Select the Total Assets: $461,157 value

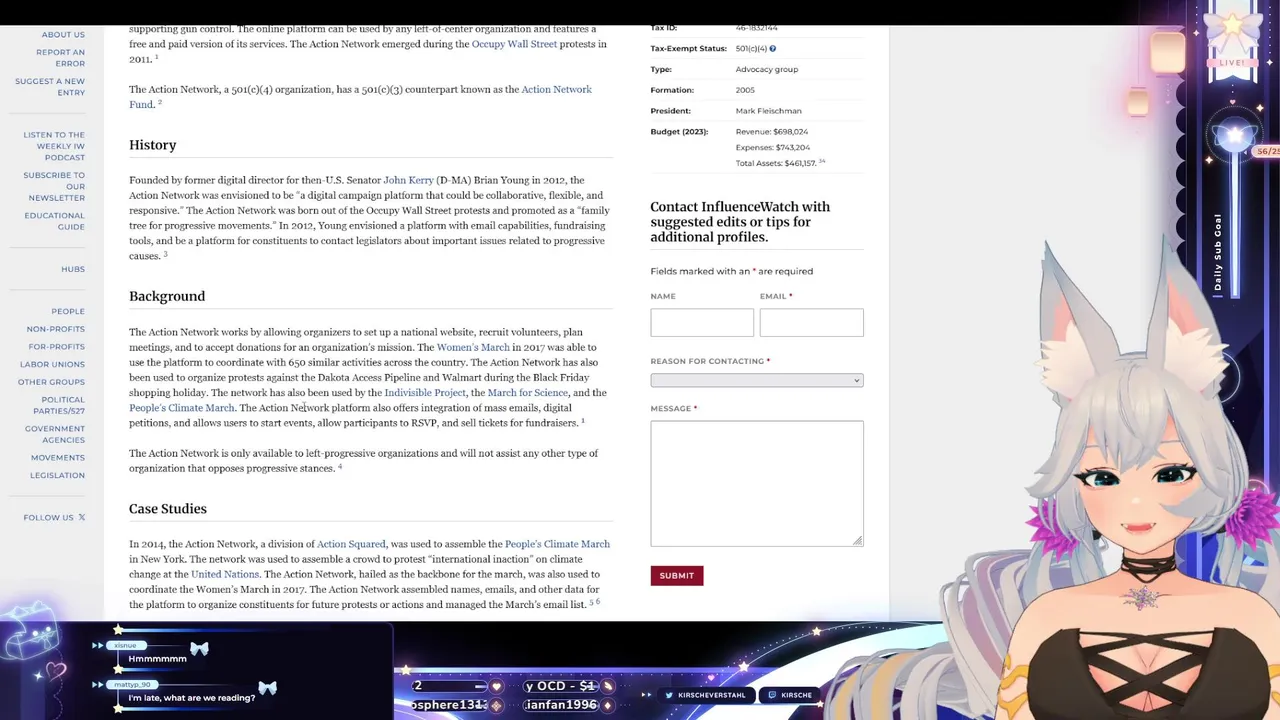pyautogui.click(x=776, y=163)
